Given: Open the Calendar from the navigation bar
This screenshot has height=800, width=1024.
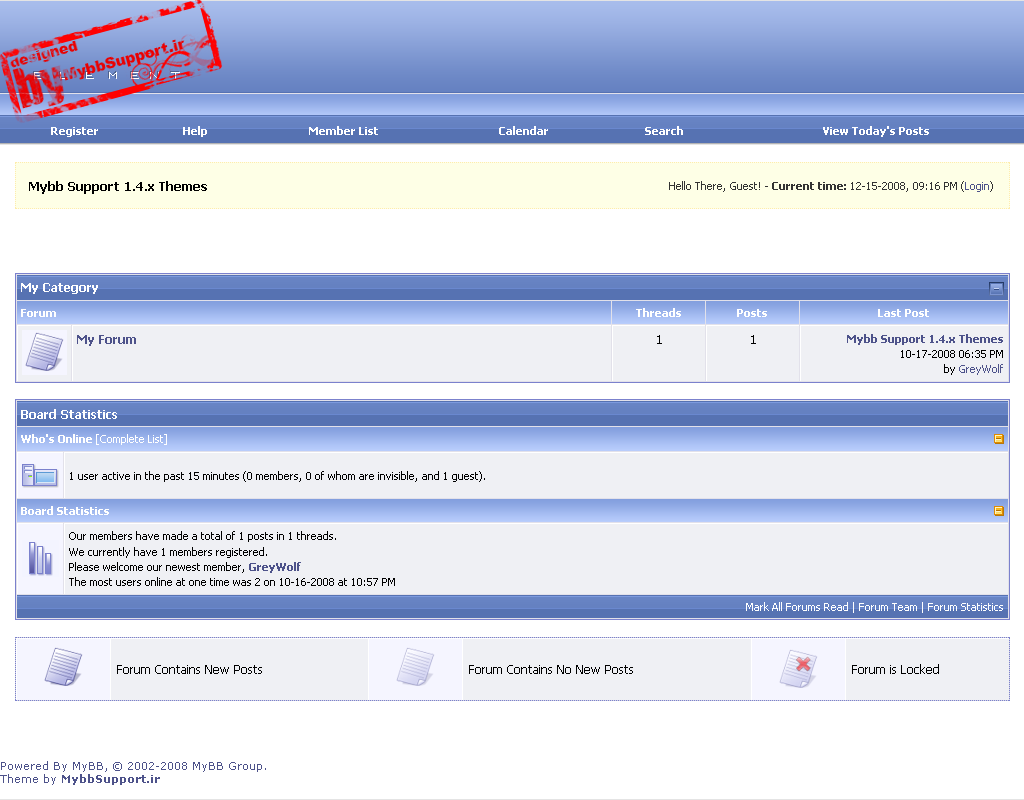Looking at the screenshot, I should pos(523,131).
